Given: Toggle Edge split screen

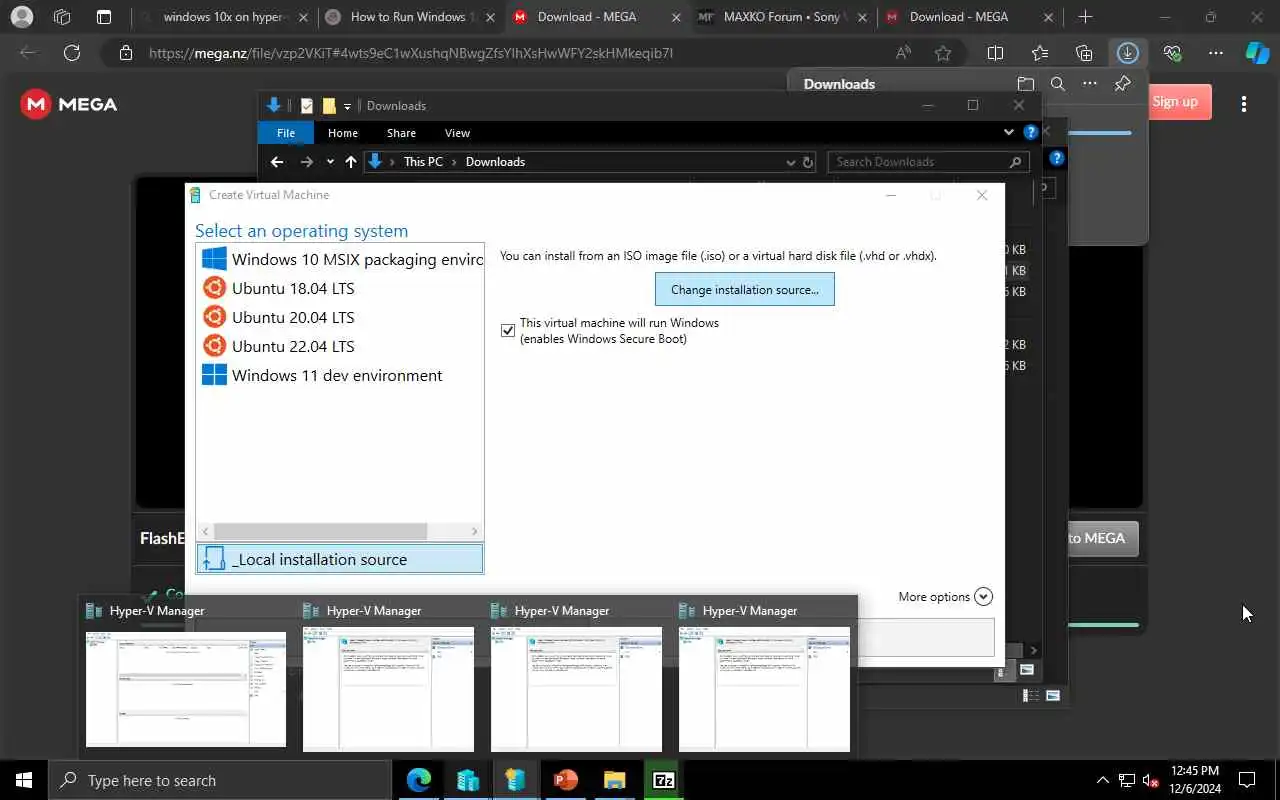Looking at the screenshot, I should click(x=995, y=53).
